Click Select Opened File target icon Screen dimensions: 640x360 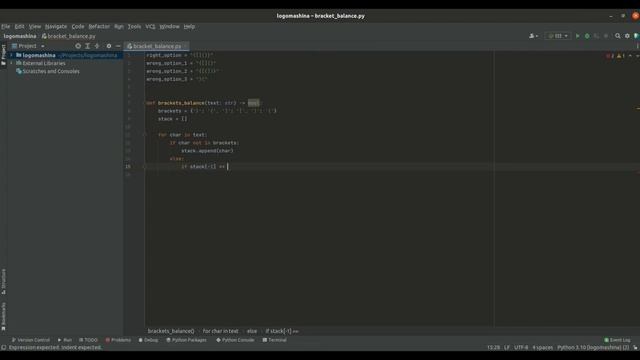pyautogui.click(x=78, y=46)
